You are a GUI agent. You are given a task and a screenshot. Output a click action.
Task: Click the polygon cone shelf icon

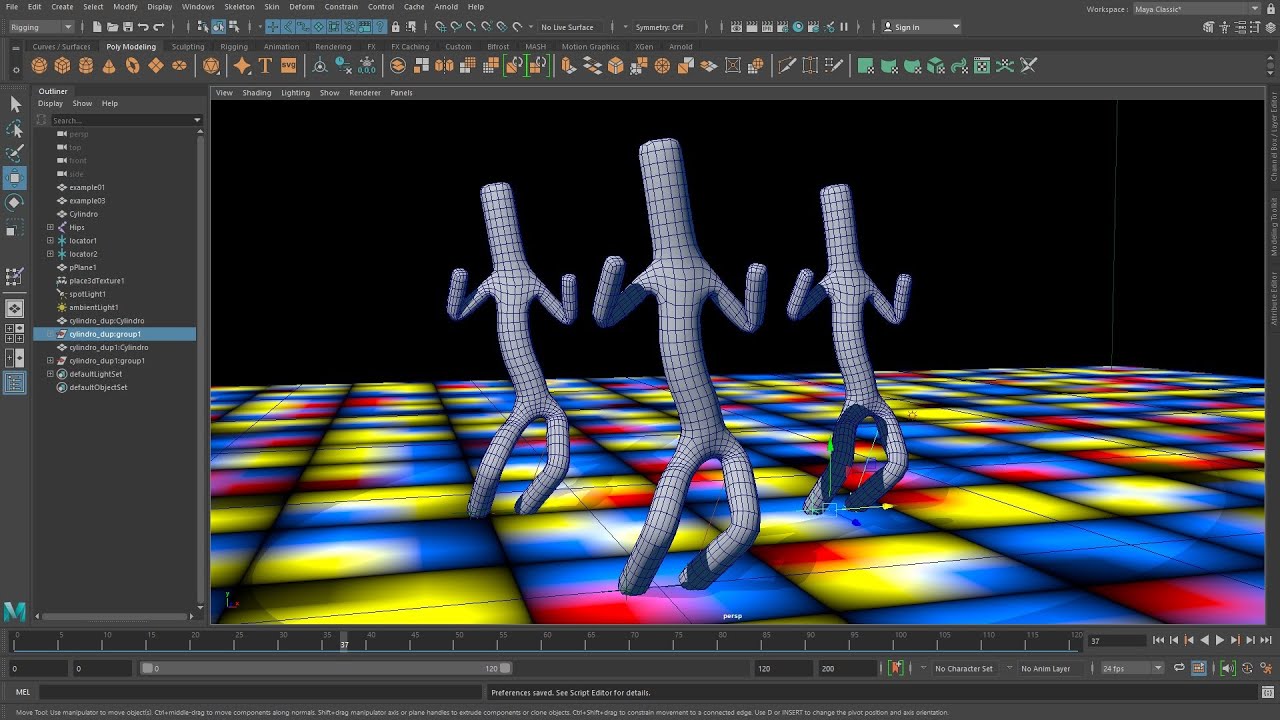[x=109, y=66]
